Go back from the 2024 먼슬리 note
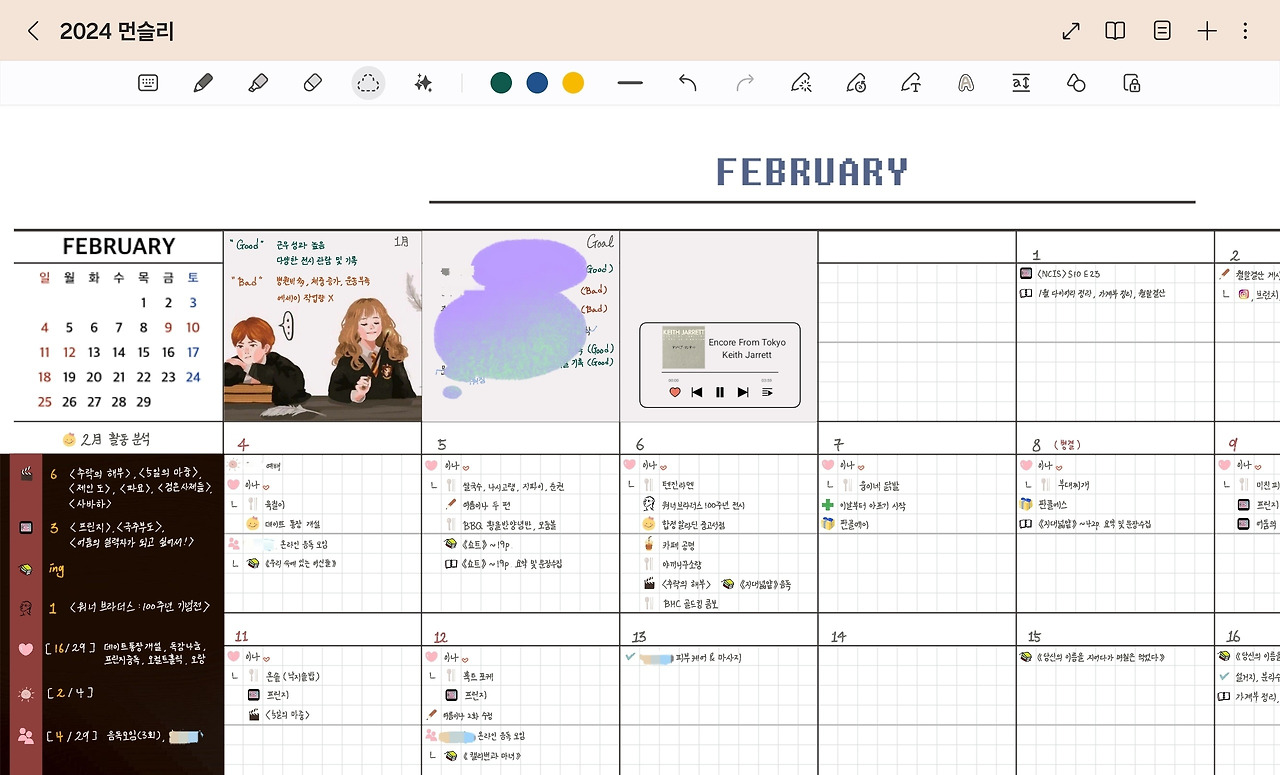Screen dimensions: 1280x775 (33, 31)
